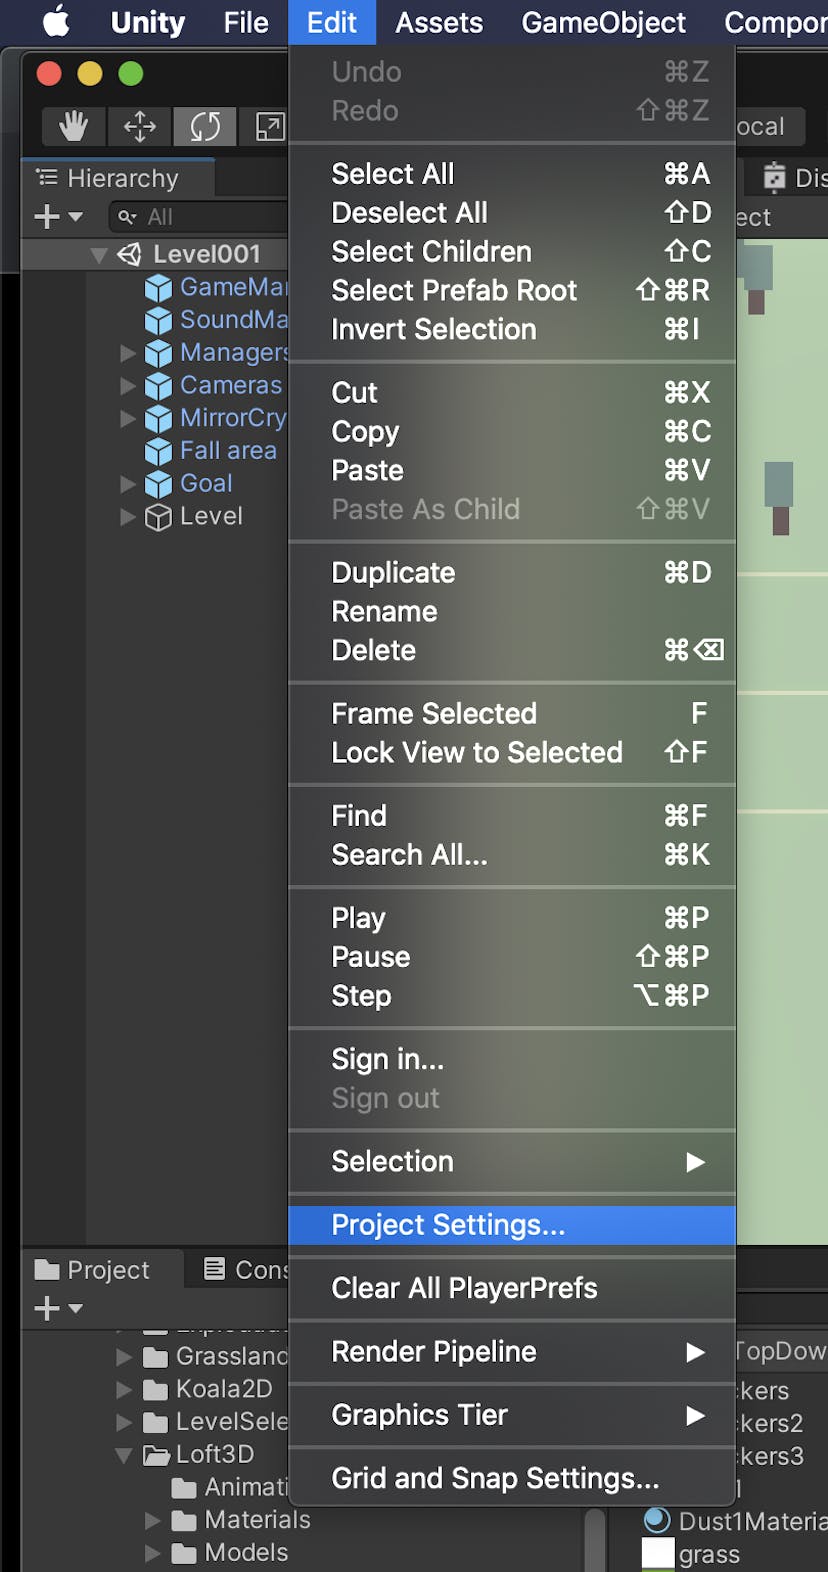Screen dimensions: 828x1572
Task: Collapse the Level001 scene foldout
Action: tap(98, 255)
